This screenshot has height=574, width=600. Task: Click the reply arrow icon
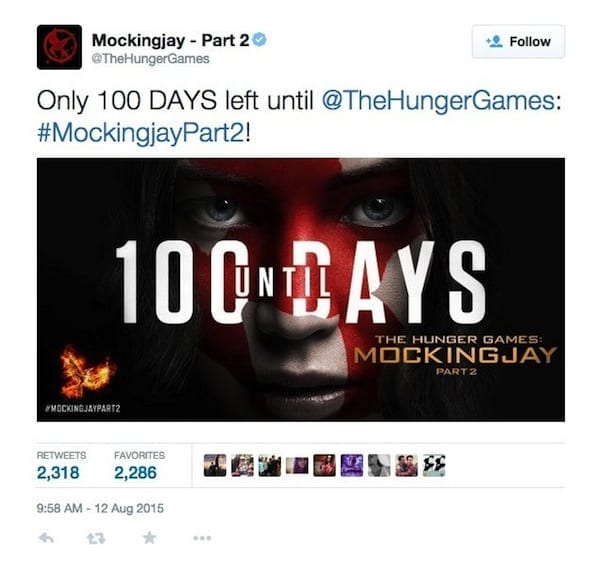46,538
